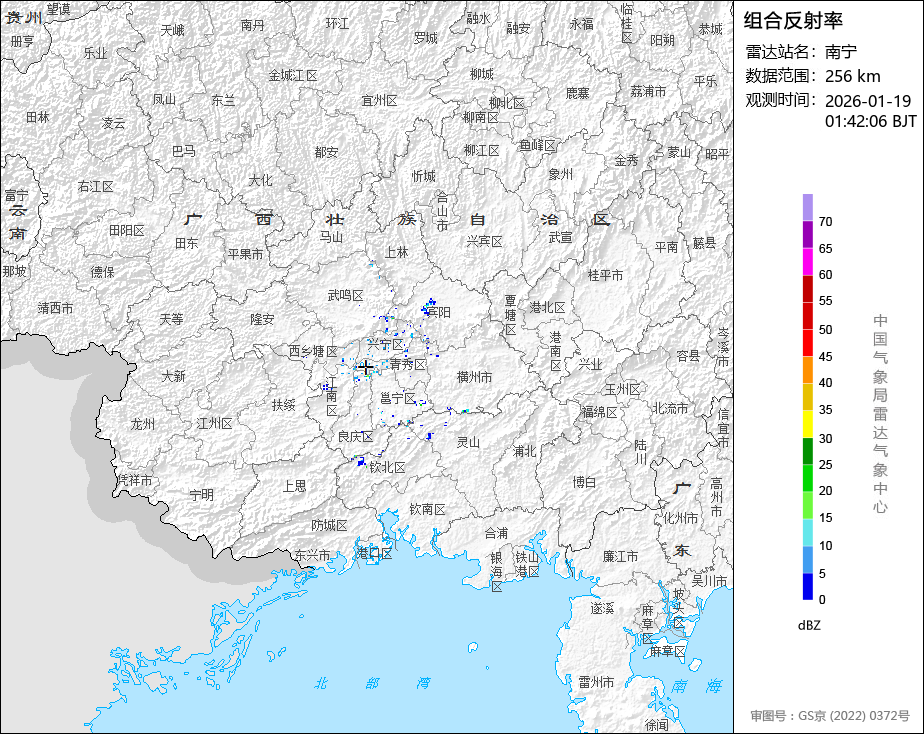Screen dimensions: 924x734
Task: Click the 马山 label
Action: pos(331,237)
